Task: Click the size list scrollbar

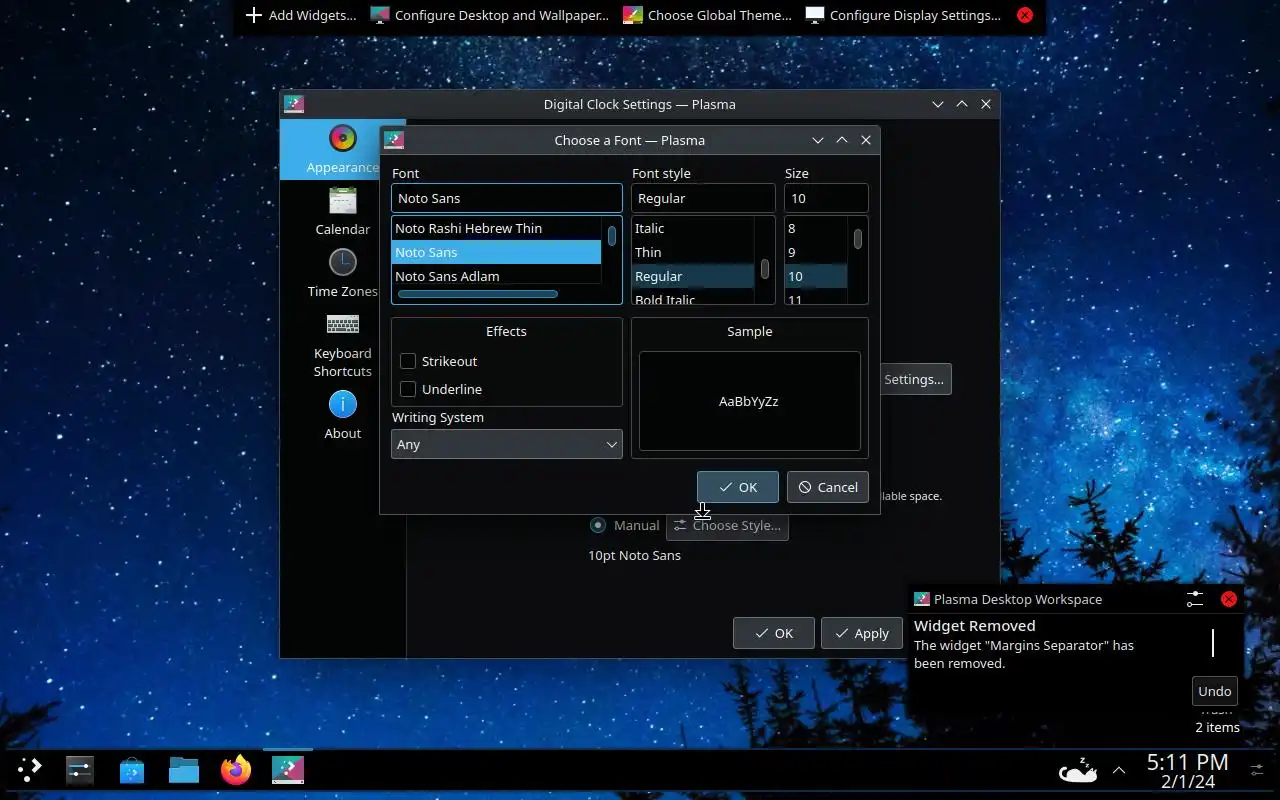Action: click(857, 240)
